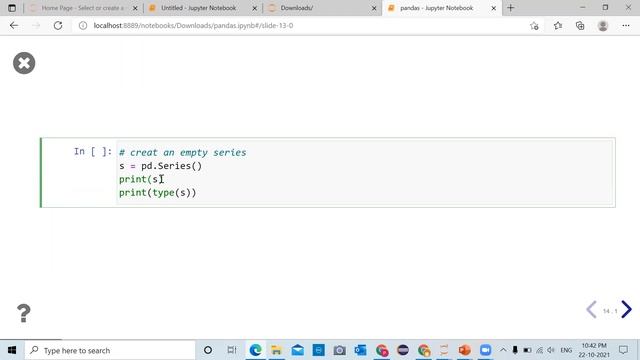
Task: Open network status in system tray
Action: click(539, 350)
